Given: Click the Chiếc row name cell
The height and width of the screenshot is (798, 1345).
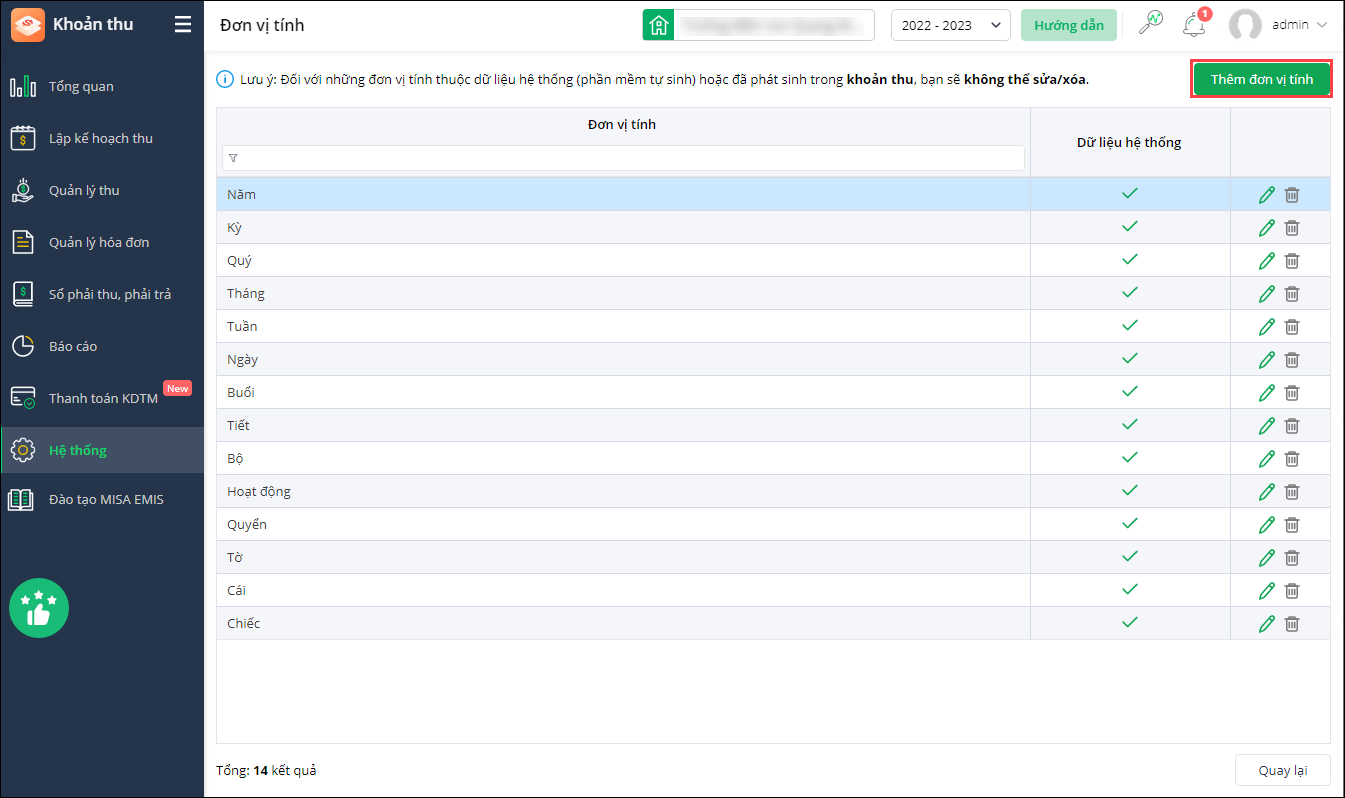Looking at the screenshot, I should tap(623, 624).
